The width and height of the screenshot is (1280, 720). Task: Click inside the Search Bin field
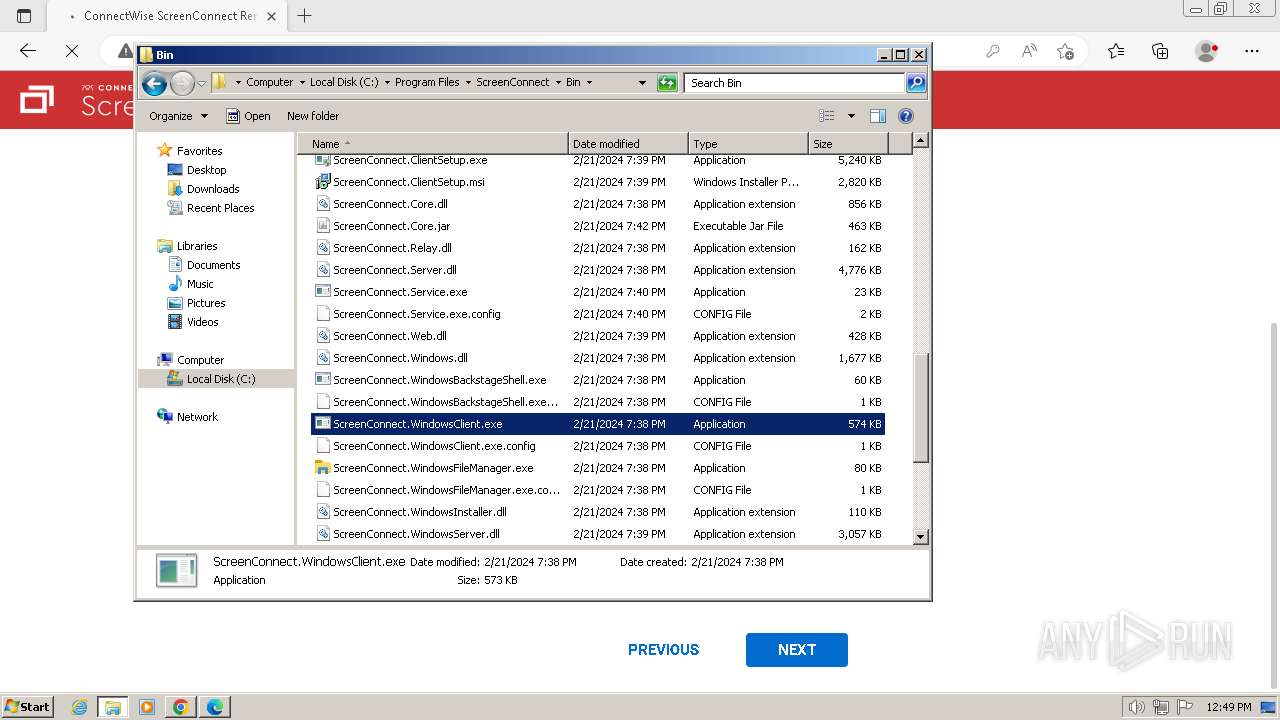pos(795,83)
